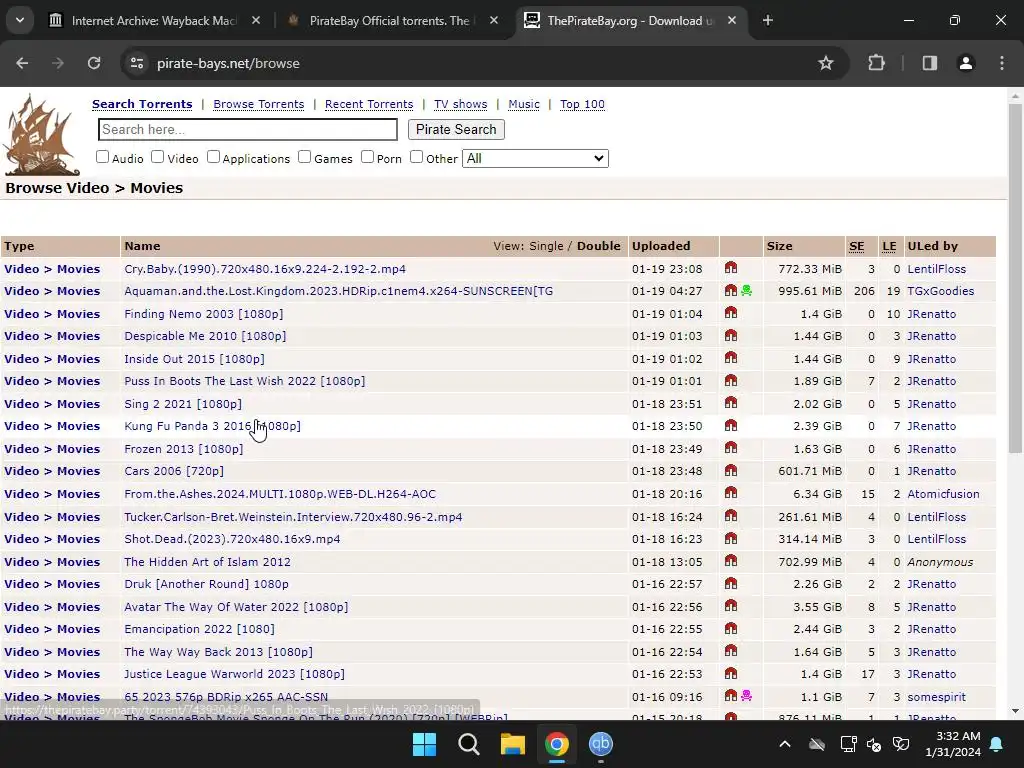
Task: Click the Search Torrents link
Action: click(x=142, y=104)
